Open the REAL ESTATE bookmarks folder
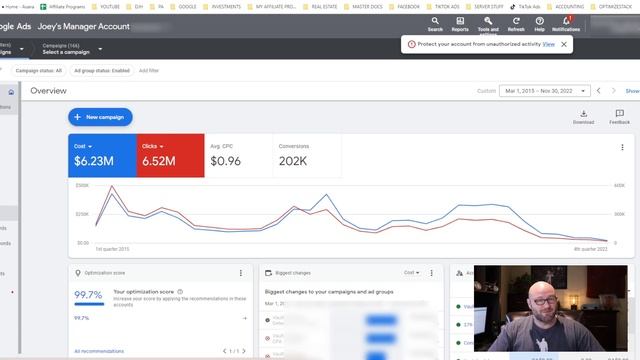 [x=320, y=7]
